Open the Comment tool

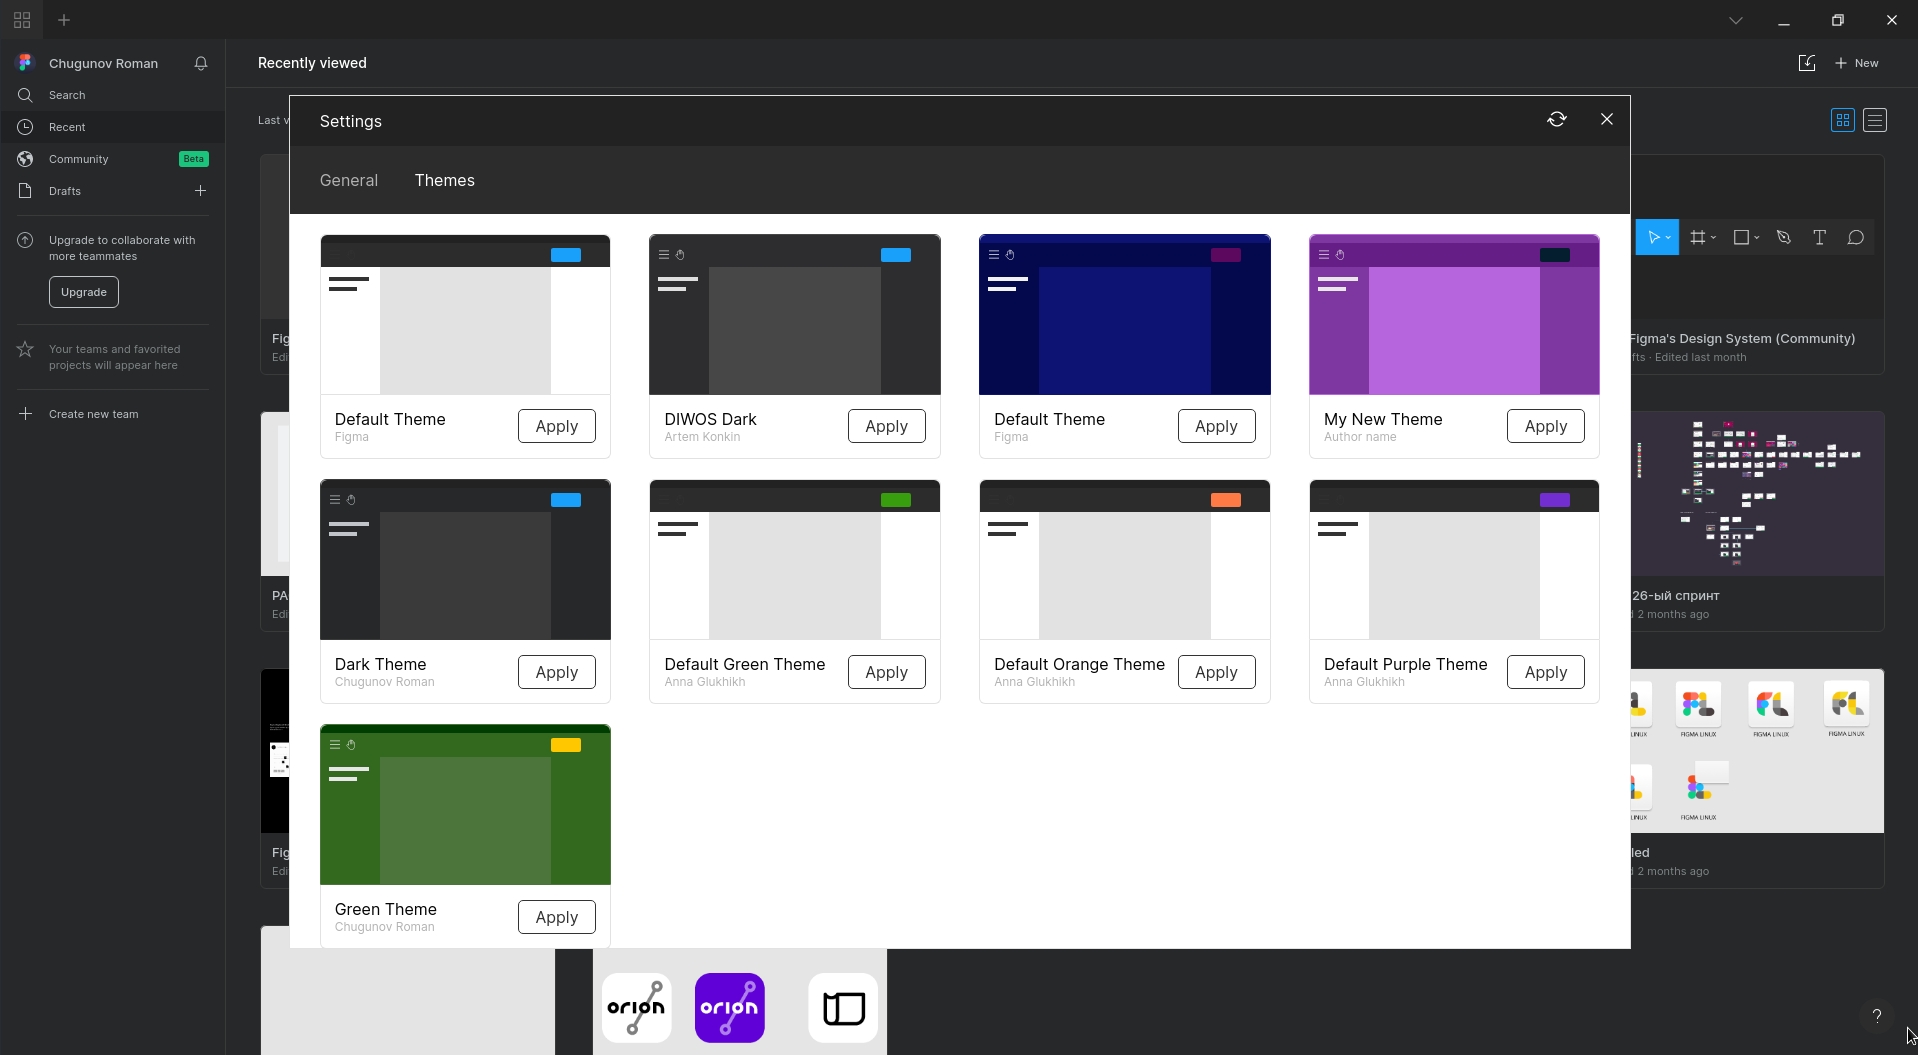(1858, 238)
